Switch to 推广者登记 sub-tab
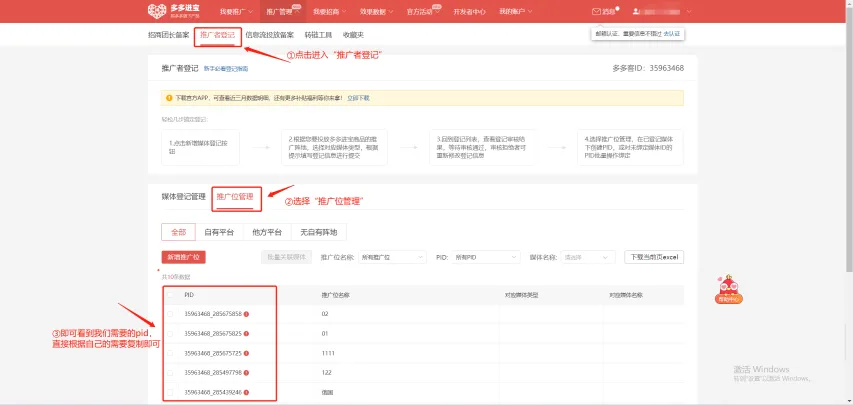This screenshot has height=405, width=853. 217,35
